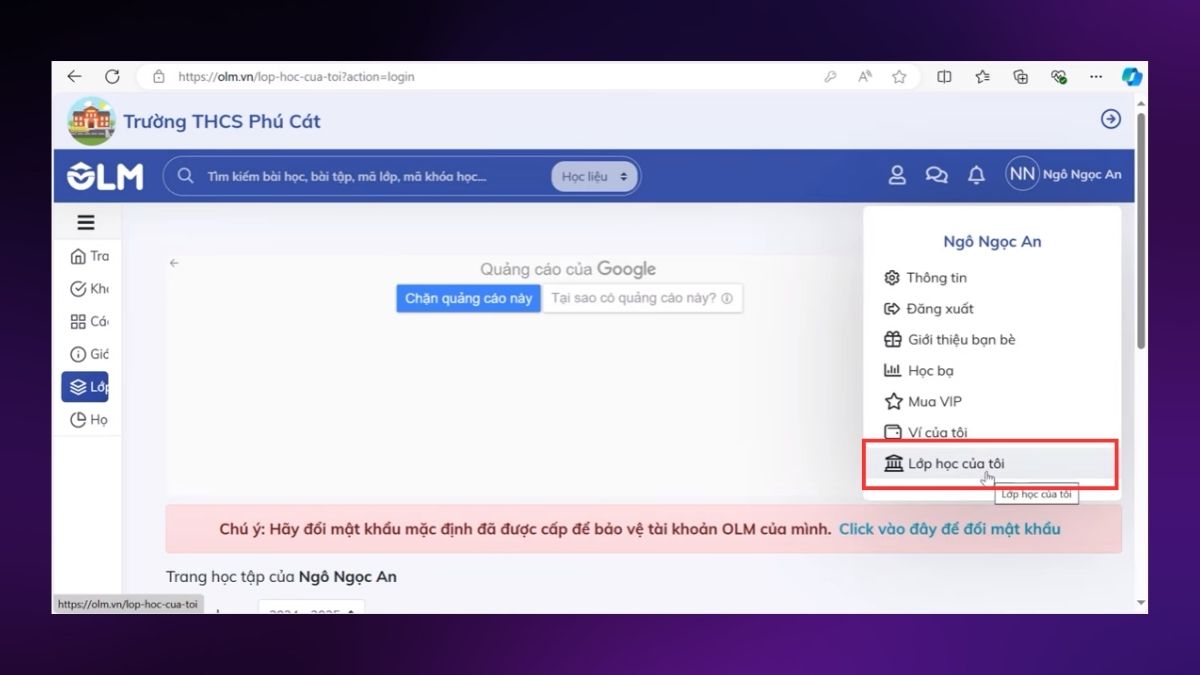Follow the Click vào đây để đổi mật khẩu link
This screenshot has height=675, width=1200.
[949, 529]
